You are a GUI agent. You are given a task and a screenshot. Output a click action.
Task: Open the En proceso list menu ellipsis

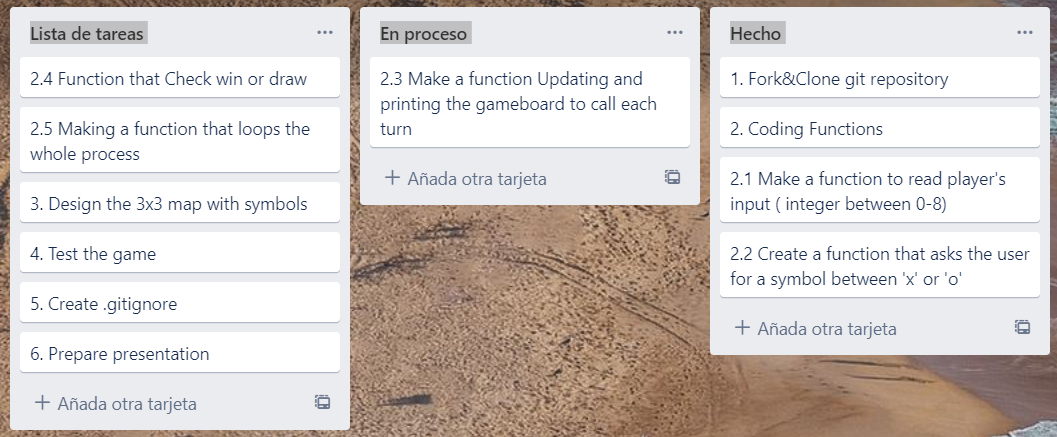coord(675,32)
